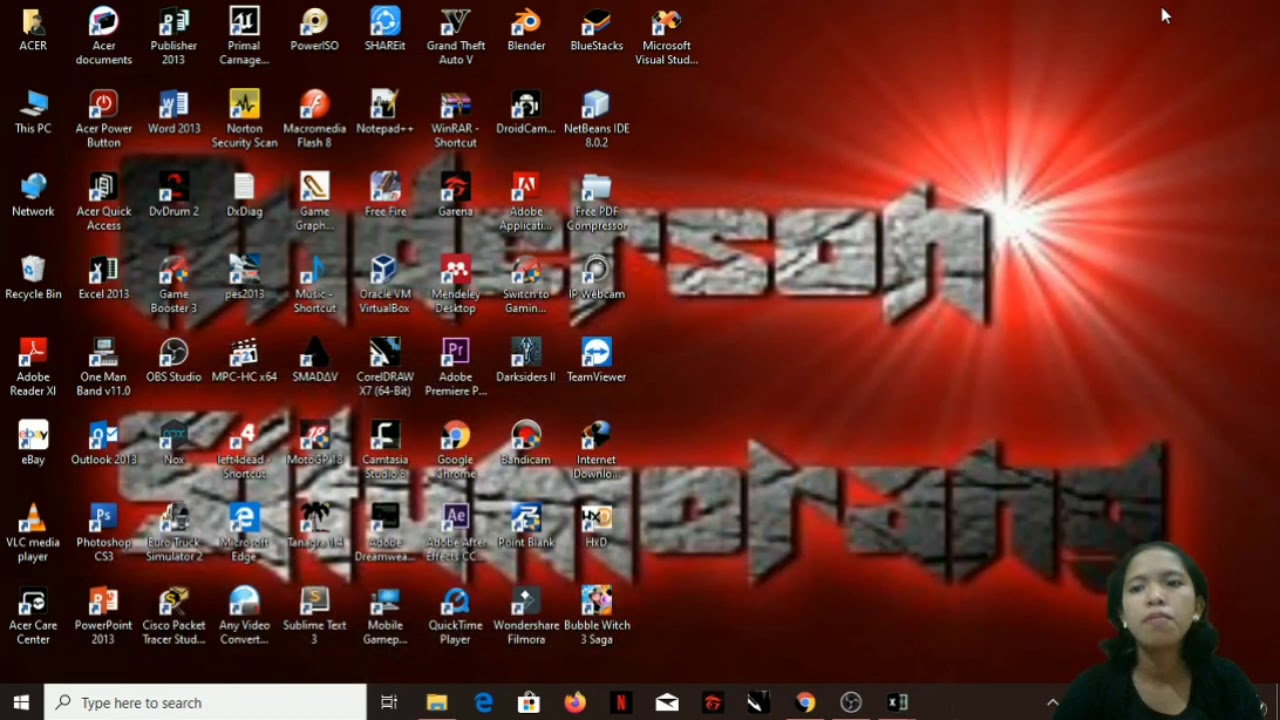Select the Oracle VM VirtualBox icon

pos(385,285)
